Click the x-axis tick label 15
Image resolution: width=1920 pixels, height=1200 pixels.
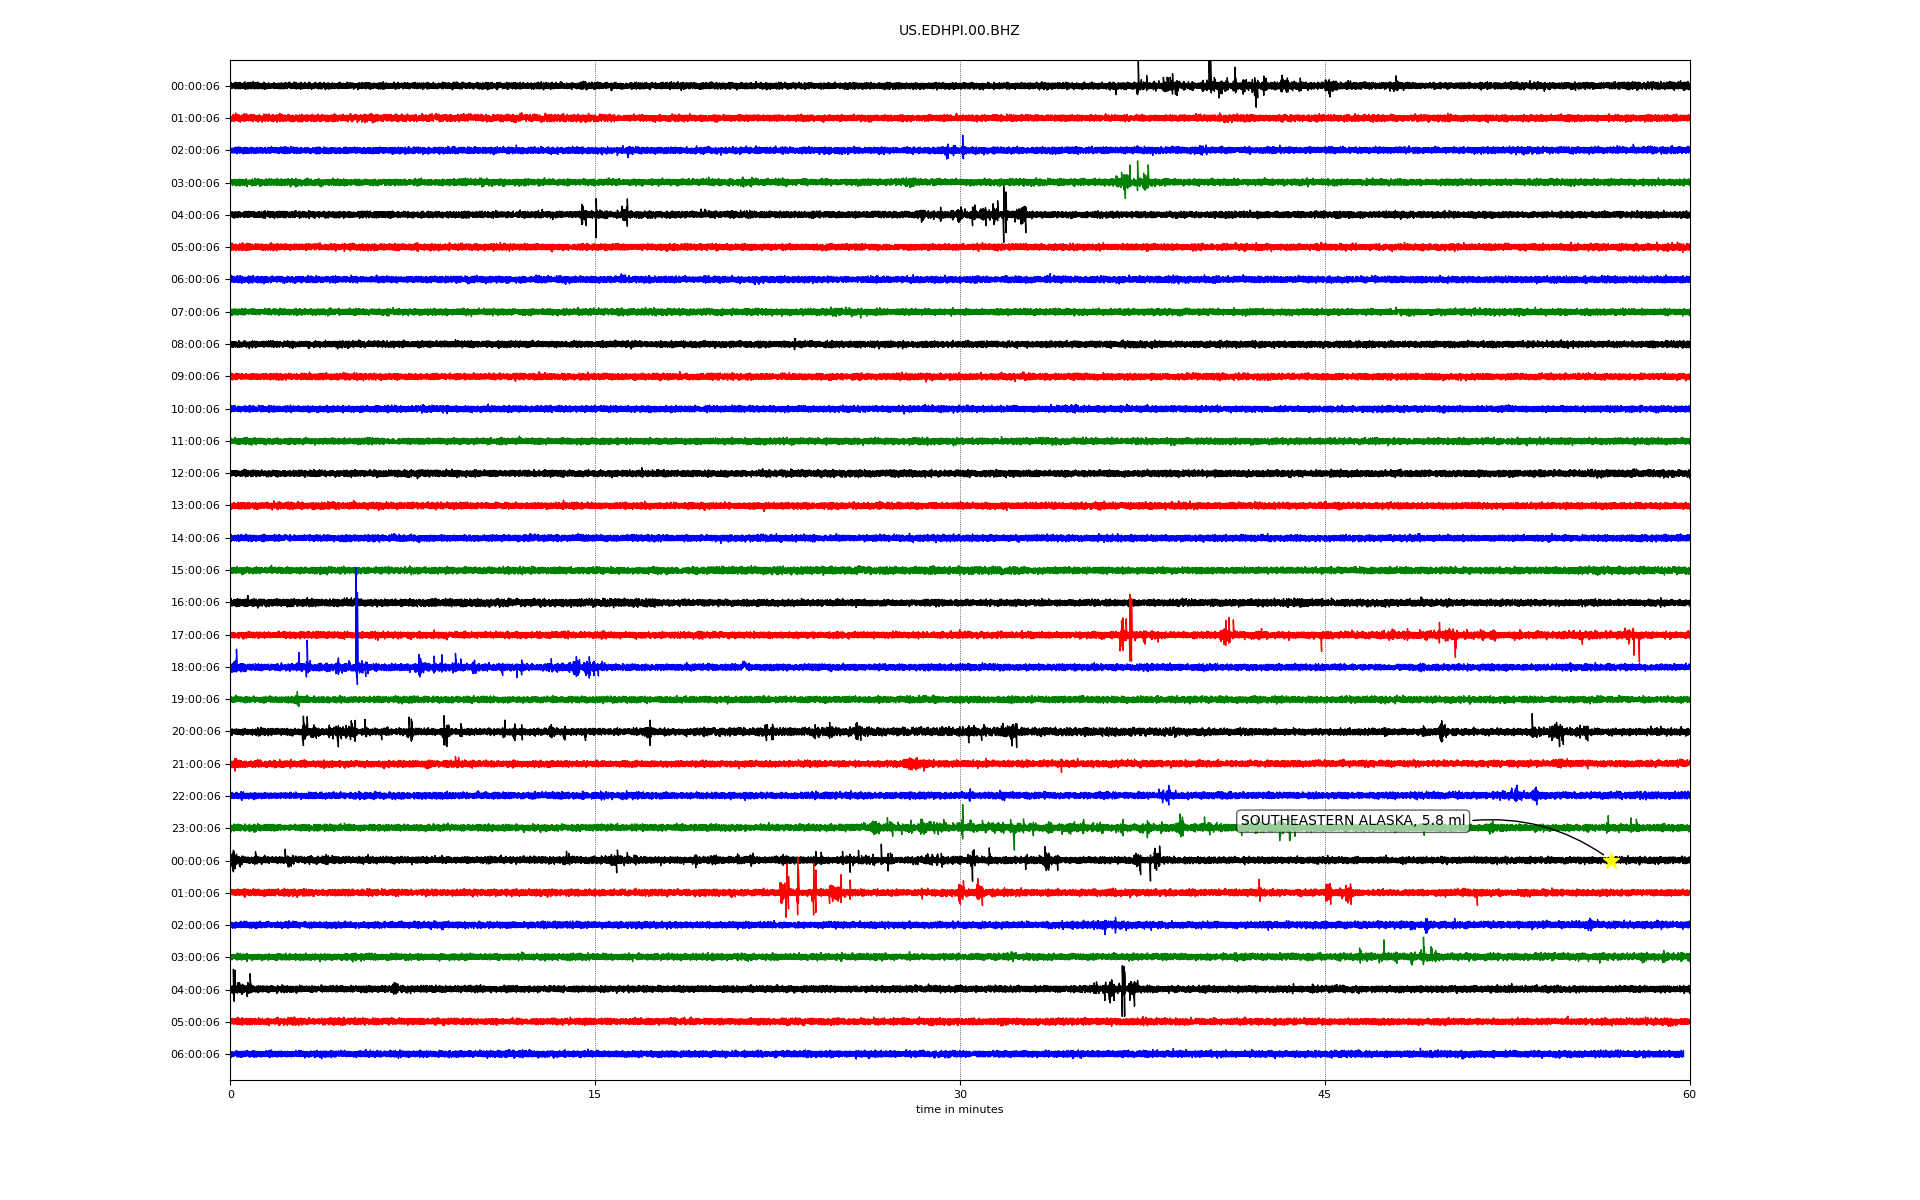595,1095
